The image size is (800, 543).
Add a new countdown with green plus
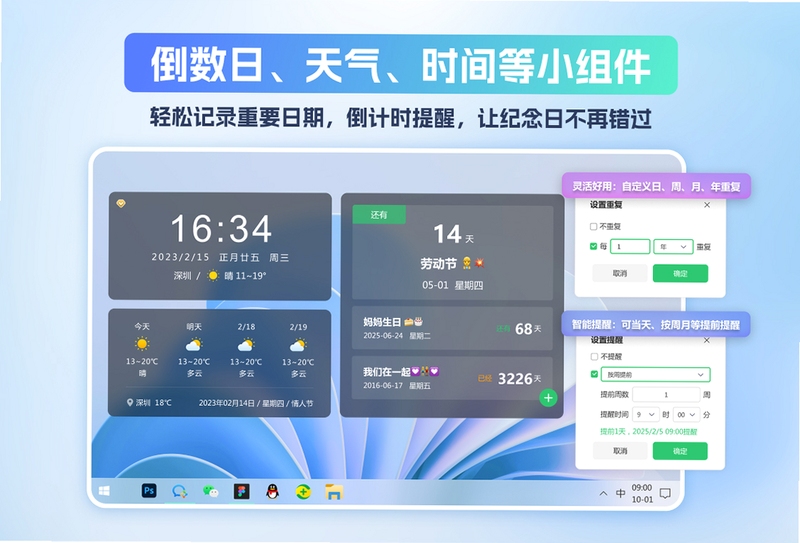tap(548, 398)
